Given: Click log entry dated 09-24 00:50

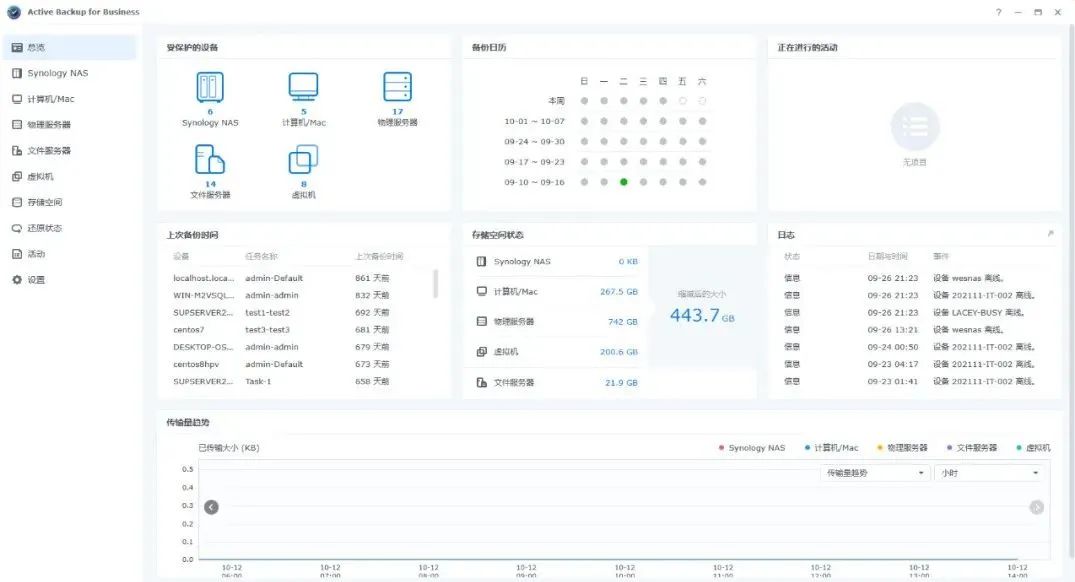Looking at the screenshot, I should tap(915, 347).
